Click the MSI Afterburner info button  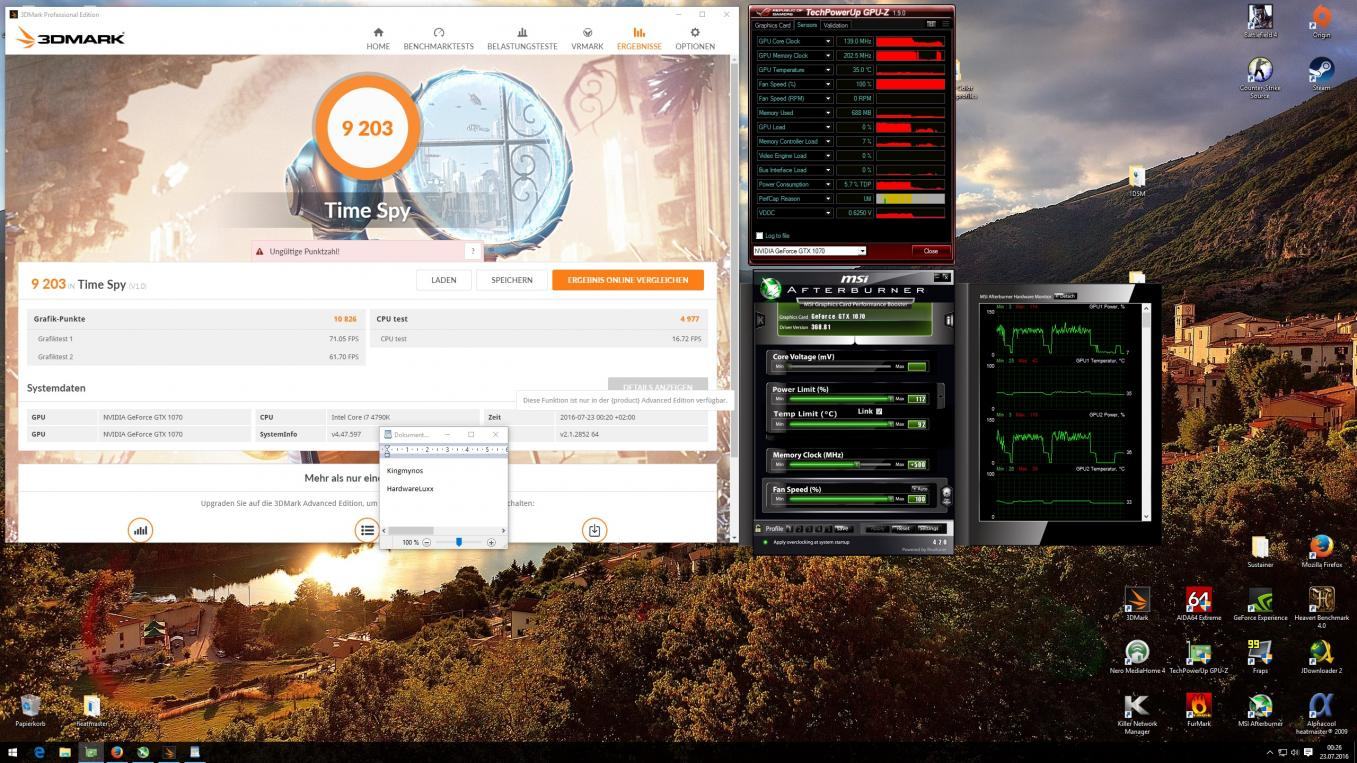click(949, 320)
